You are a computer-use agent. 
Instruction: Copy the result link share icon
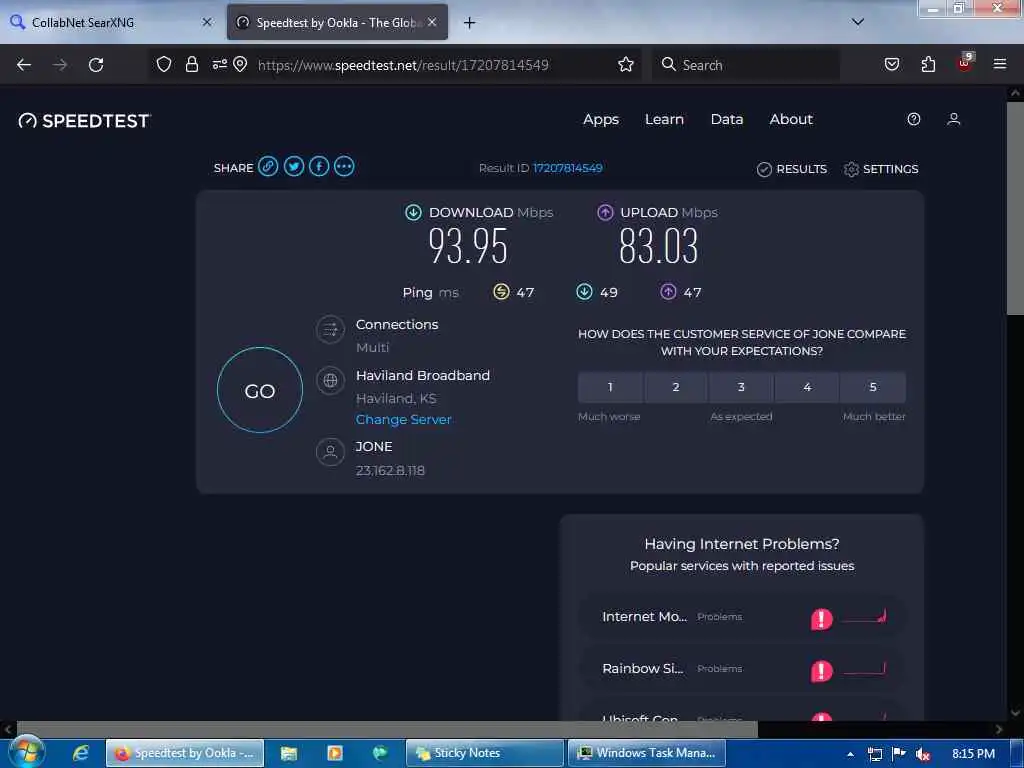268,167
